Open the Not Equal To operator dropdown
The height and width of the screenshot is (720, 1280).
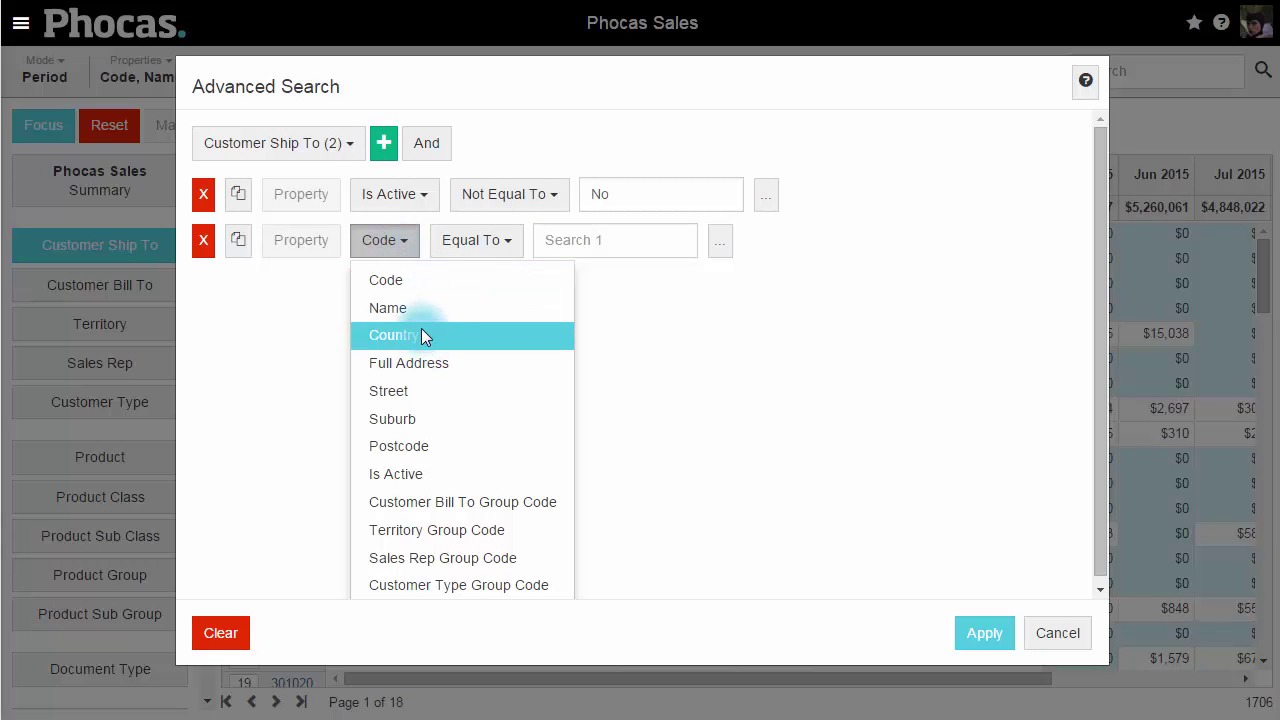pyautogui.click(x=509, y=194)
